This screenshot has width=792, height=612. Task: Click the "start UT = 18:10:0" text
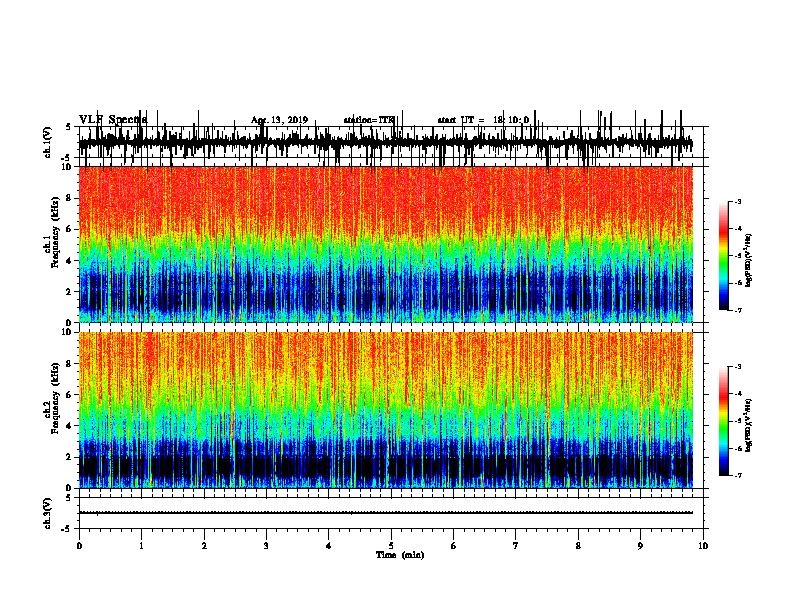click(x=483, y=120)
